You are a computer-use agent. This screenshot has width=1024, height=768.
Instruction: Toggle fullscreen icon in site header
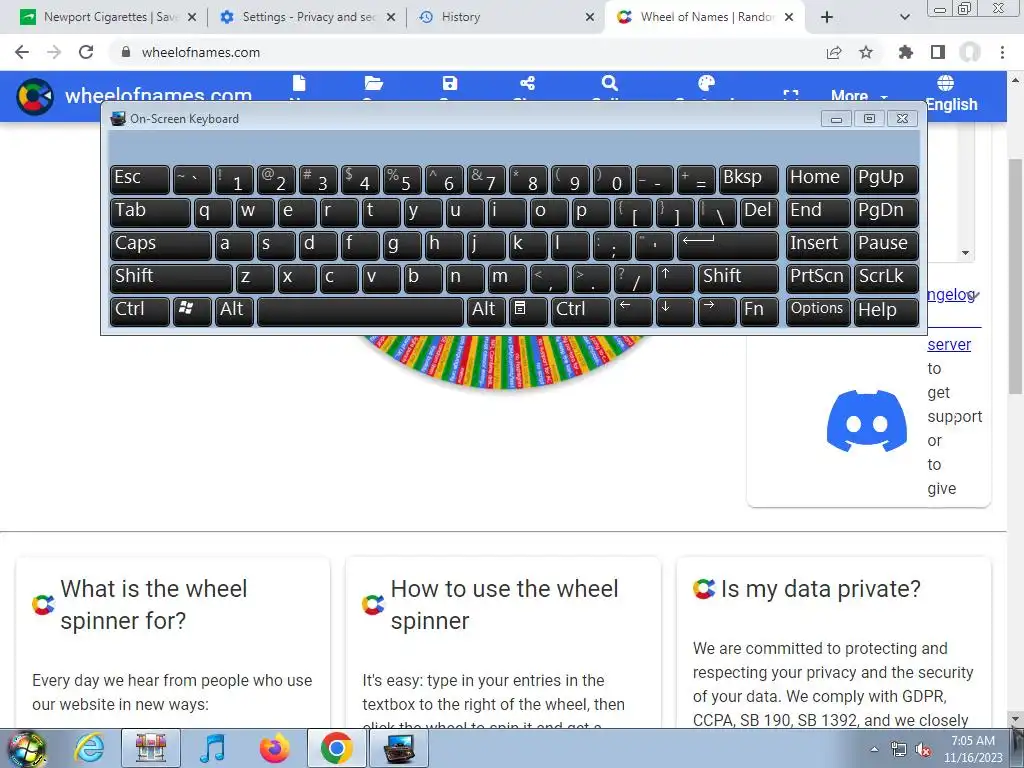791,96
